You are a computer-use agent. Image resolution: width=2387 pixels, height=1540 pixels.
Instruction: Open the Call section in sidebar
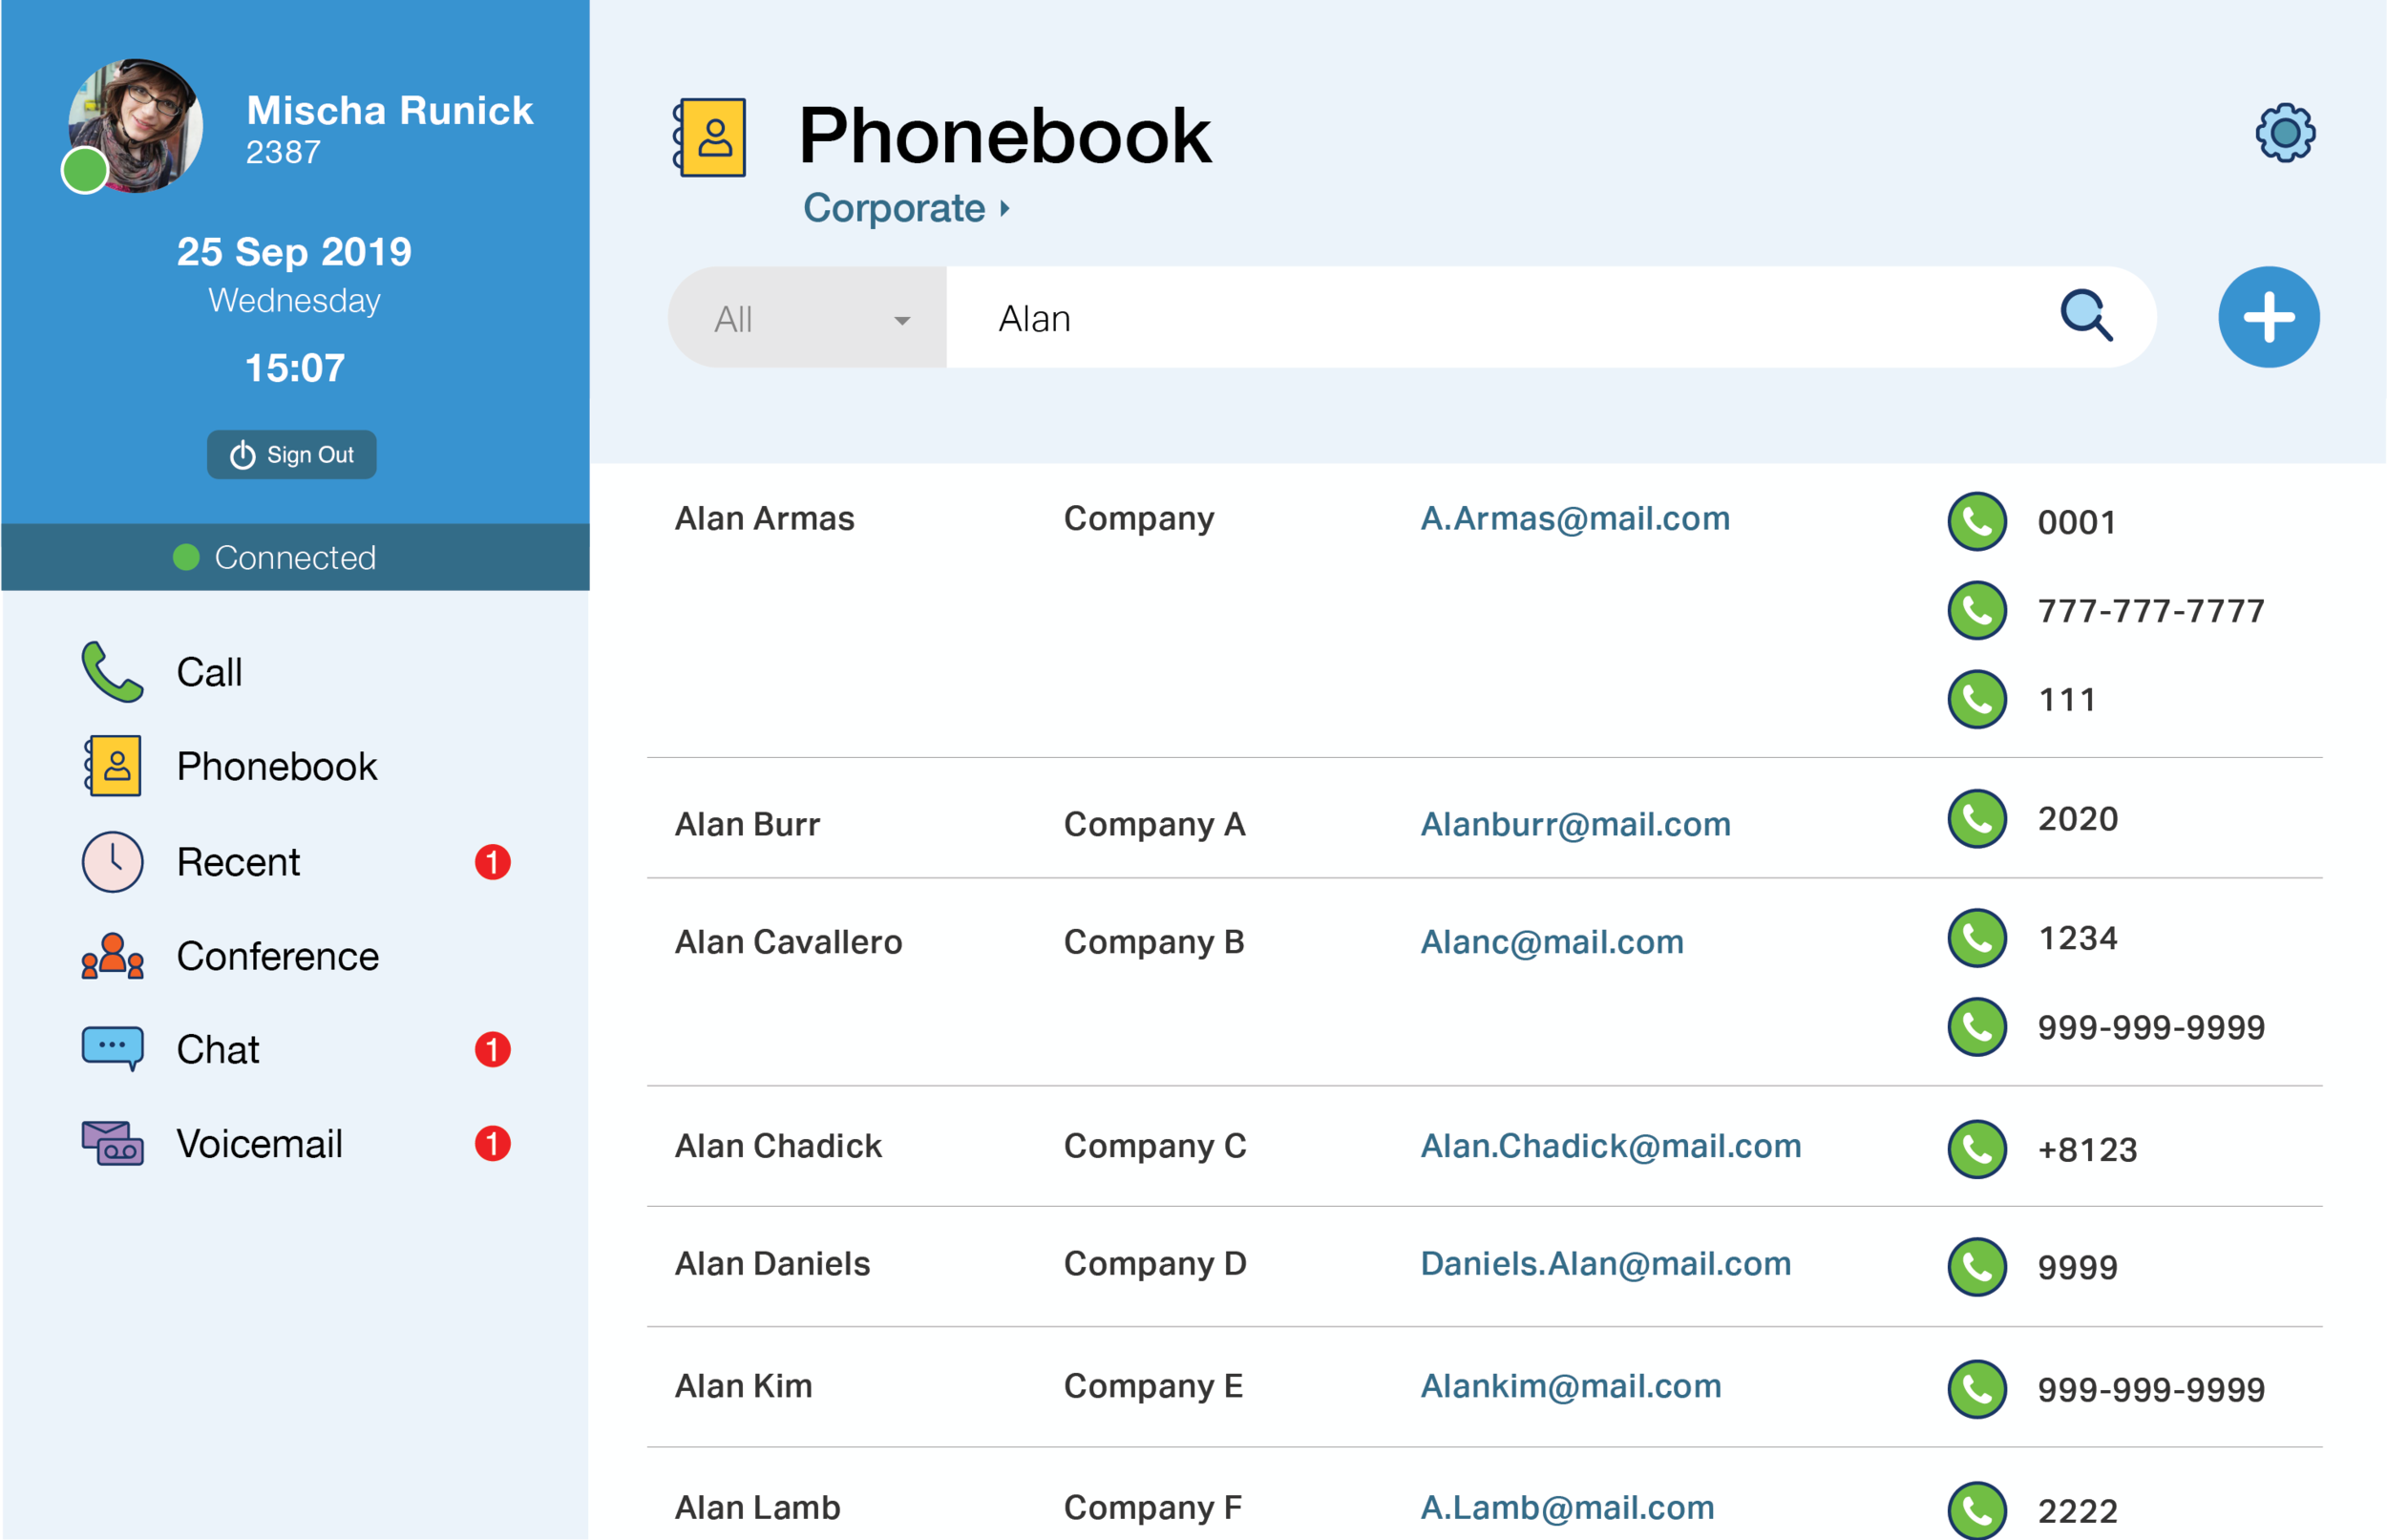(x=209, y=672)
